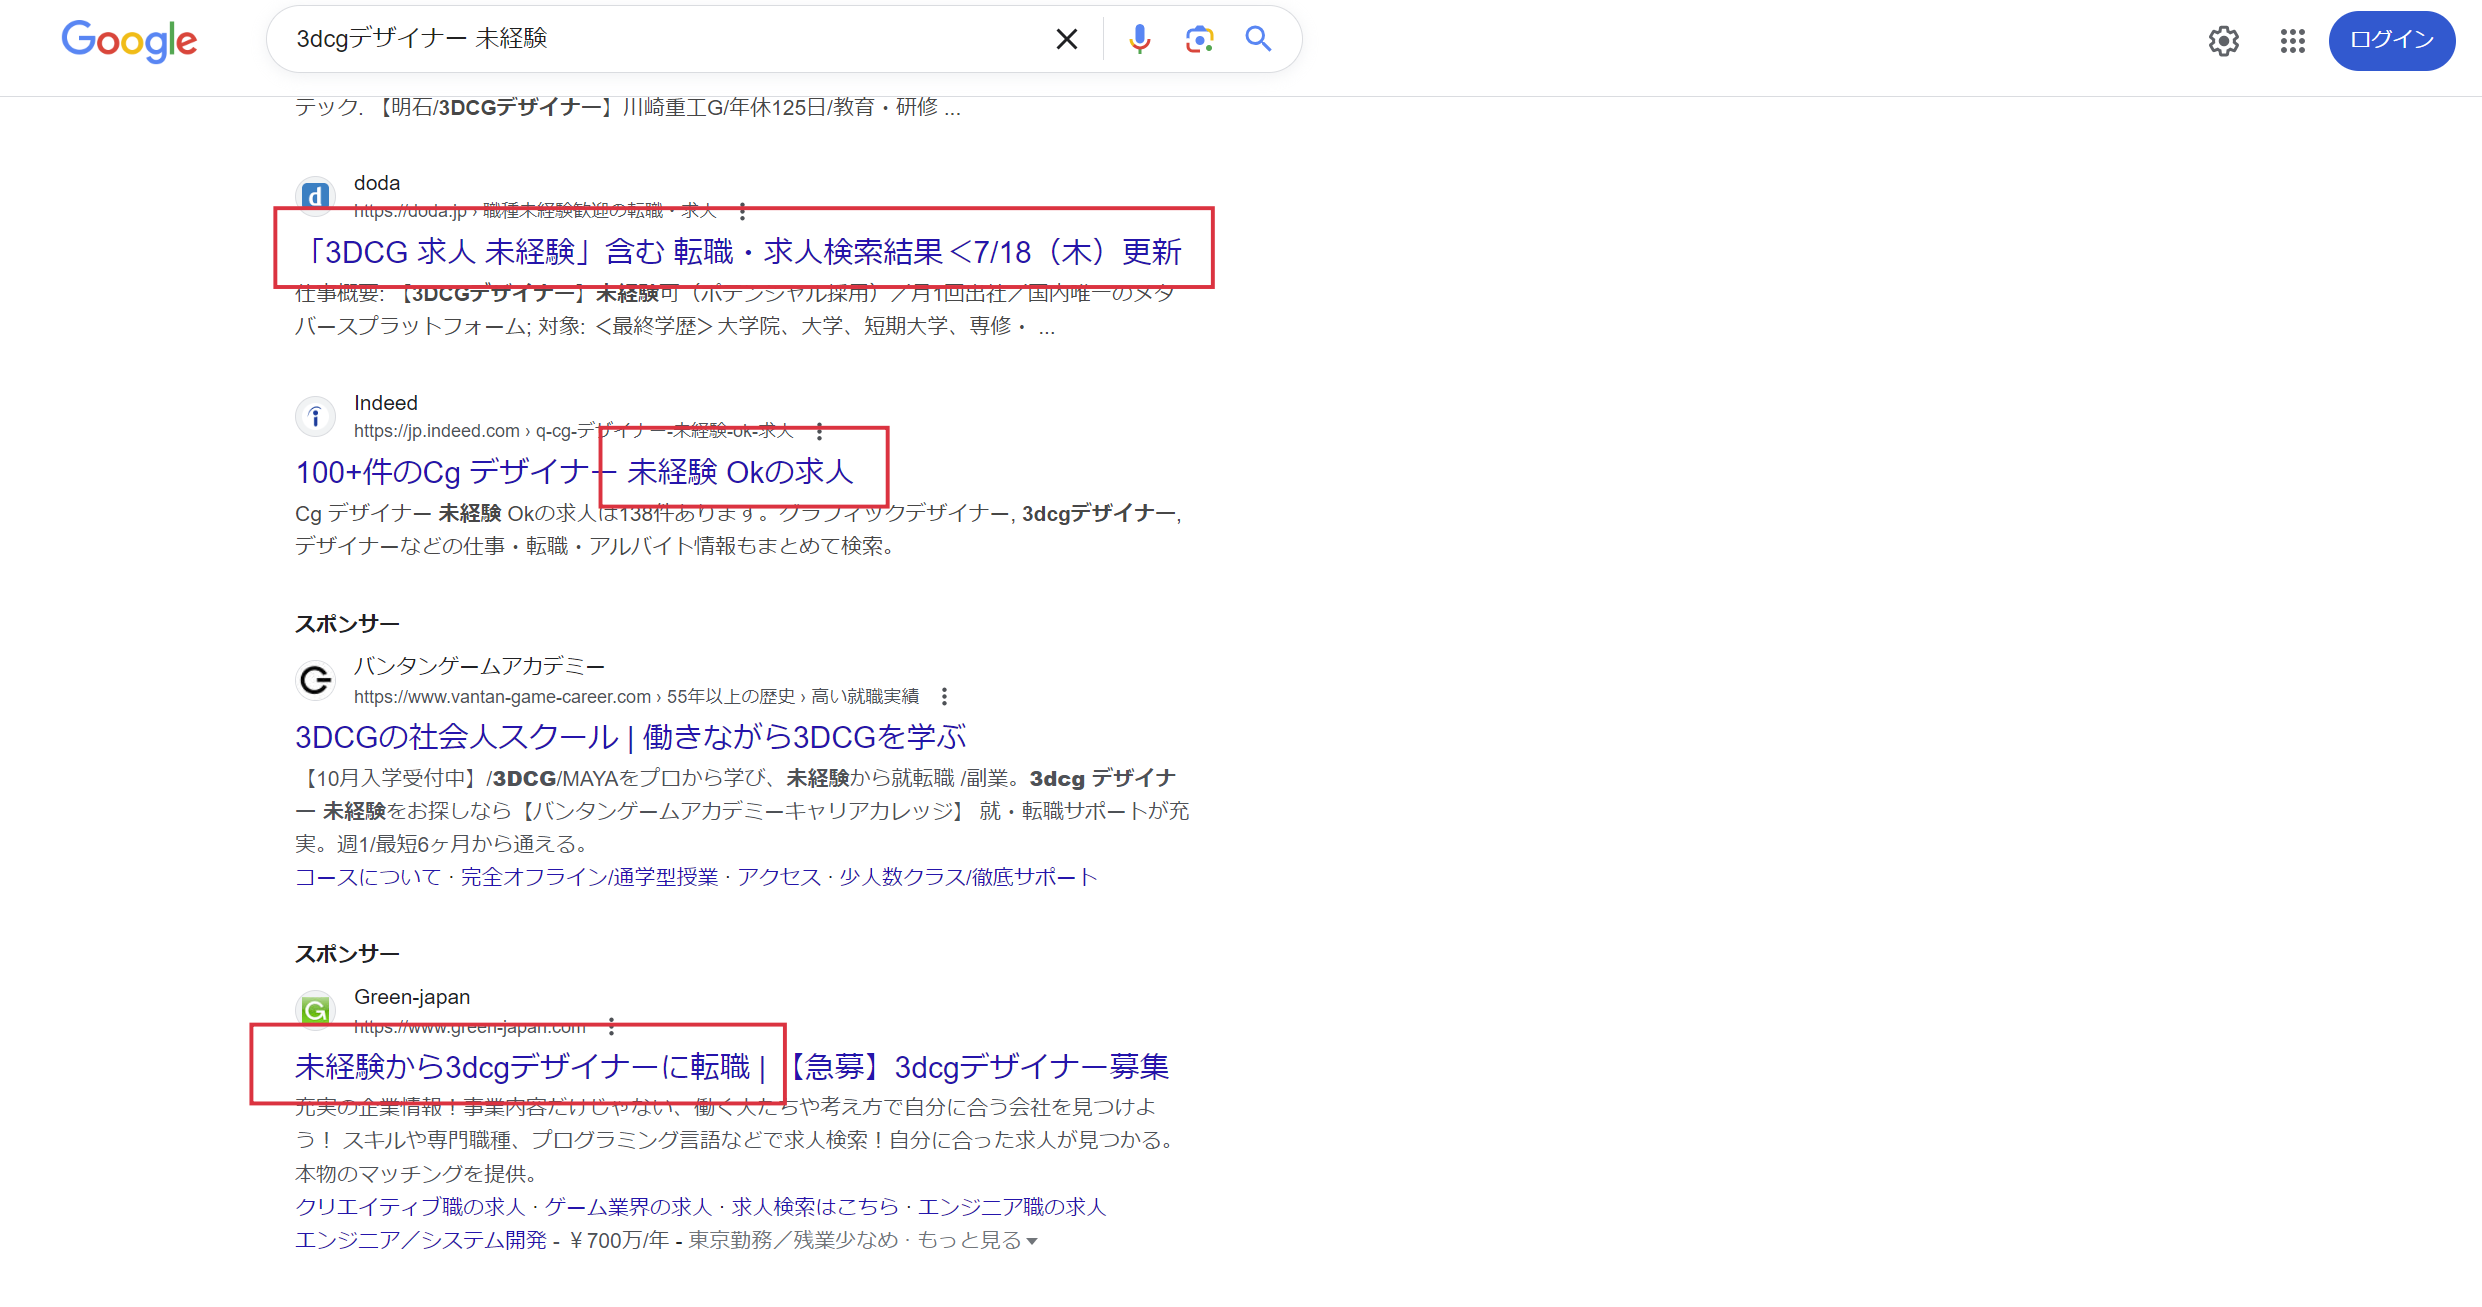The width and height of the screenshot is (2482, 1307).
Task: Click the doda favicon icon
Action: pos(315,196)
